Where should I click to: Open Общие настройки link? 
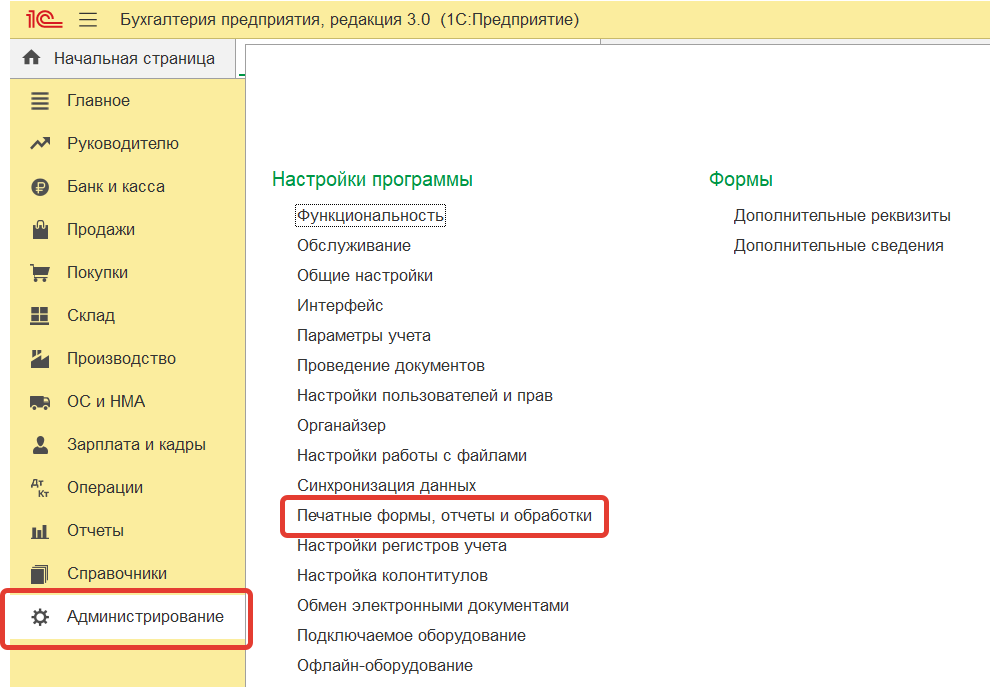365,276
